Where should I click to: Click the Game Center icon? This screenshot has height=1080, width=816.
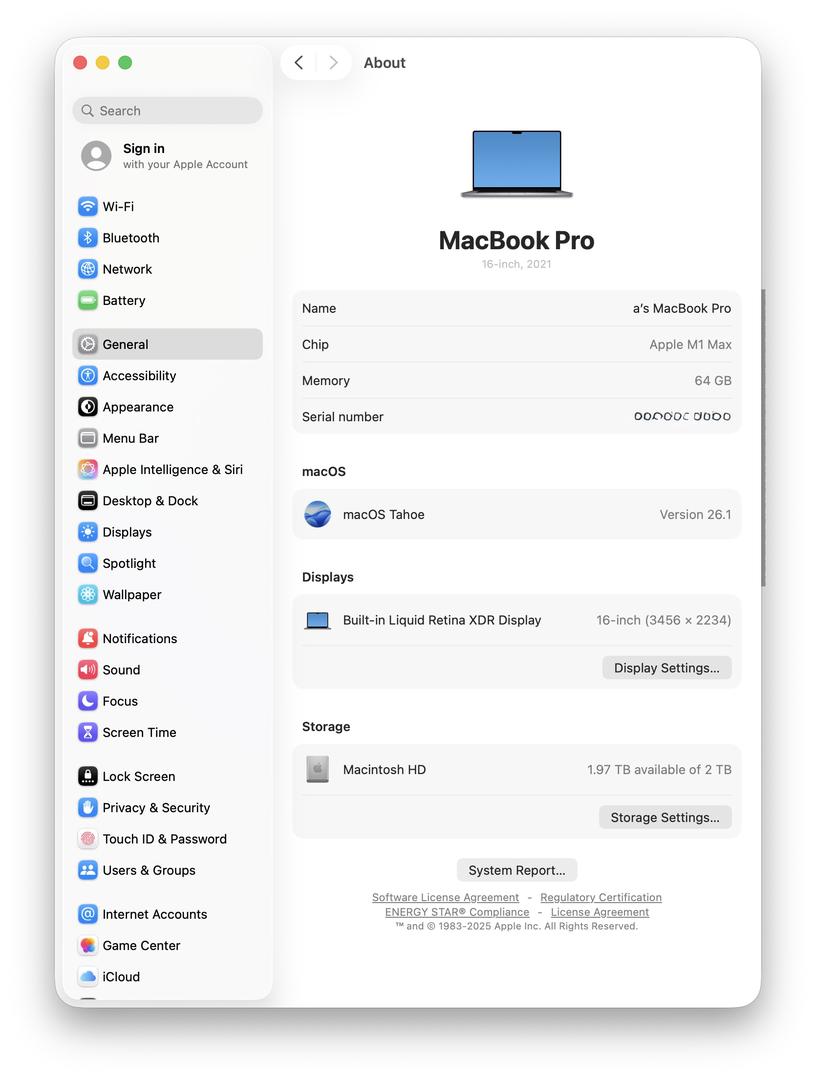[x=88, y=946]
